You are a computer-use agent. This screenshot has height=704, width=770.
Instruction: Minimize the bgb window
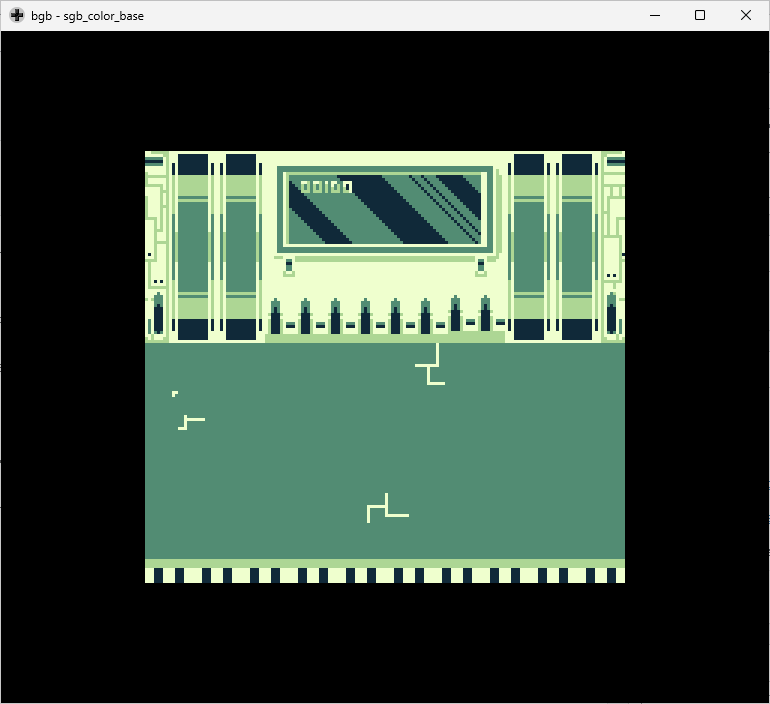coord(655,15)
